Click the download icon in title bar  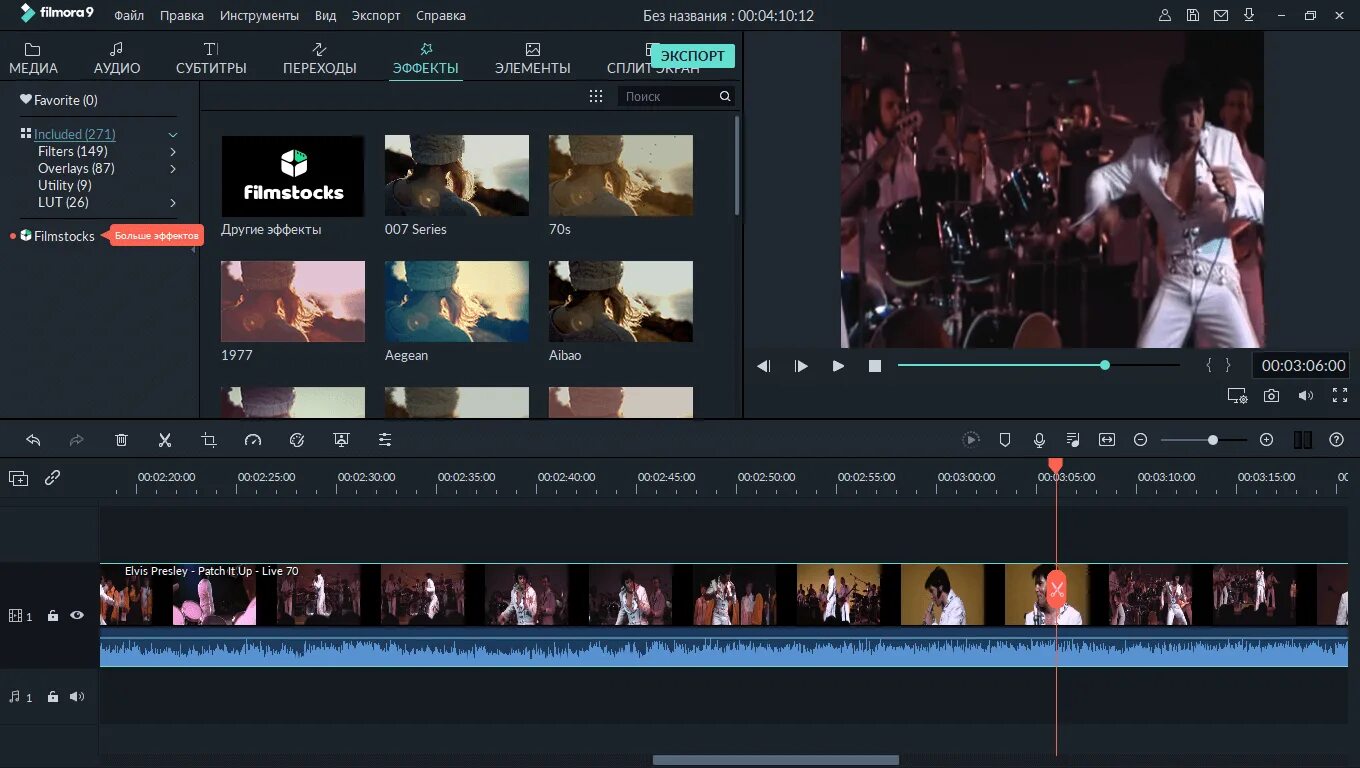coord(1249,15)
